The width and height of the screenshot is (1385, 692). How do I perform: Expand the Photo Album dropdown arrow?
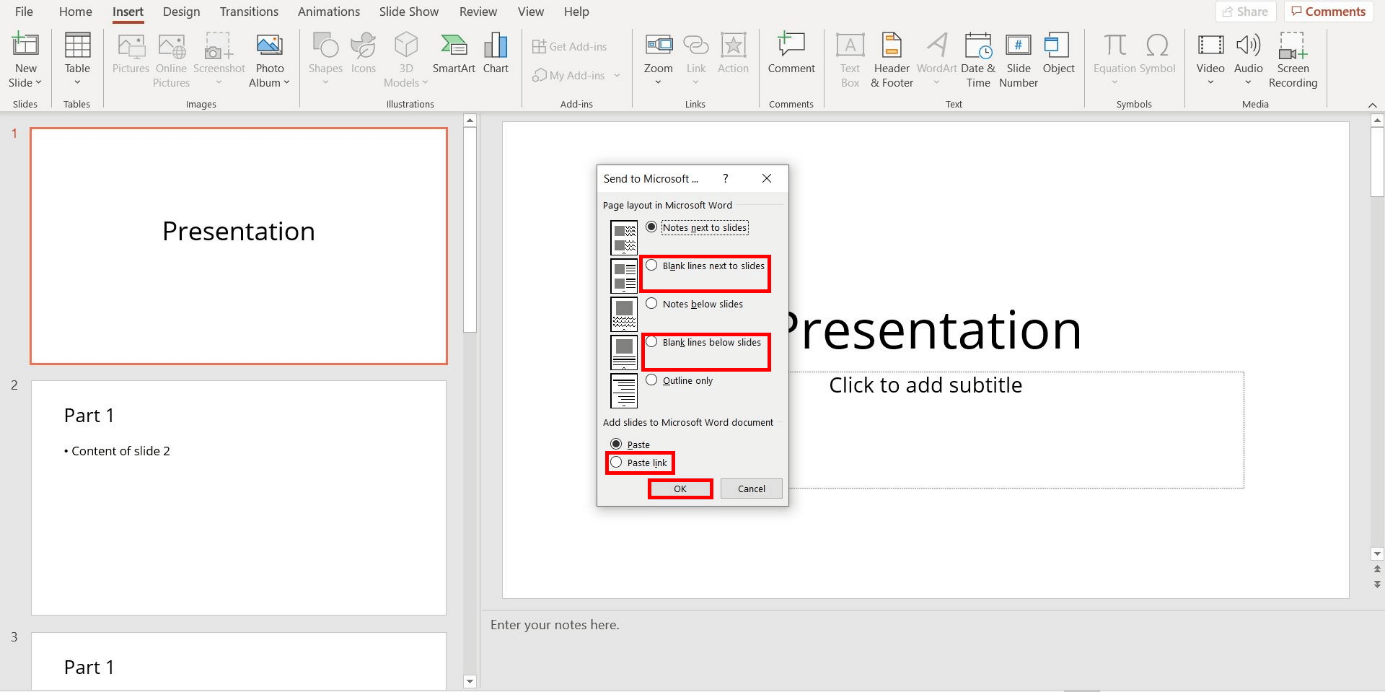286,83
